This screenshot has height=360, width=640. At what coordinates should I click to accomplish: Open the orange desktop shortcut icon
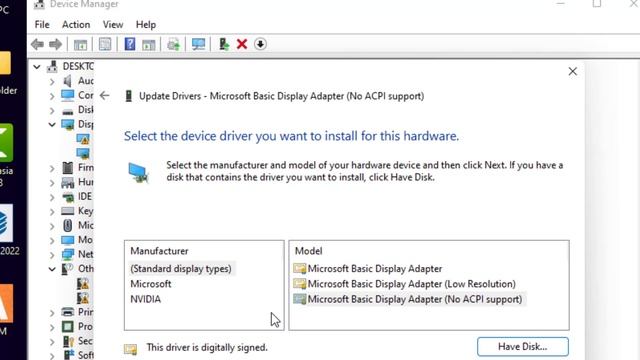[x=6, y=304]
